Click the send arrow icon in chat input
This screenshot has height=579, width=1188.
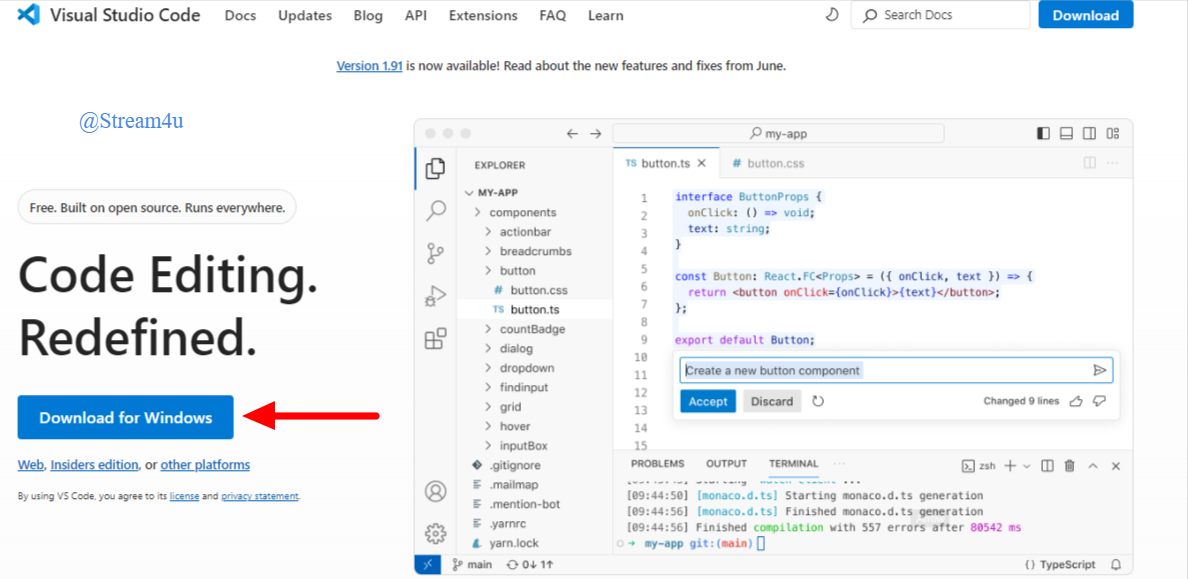pos(1100,371)
